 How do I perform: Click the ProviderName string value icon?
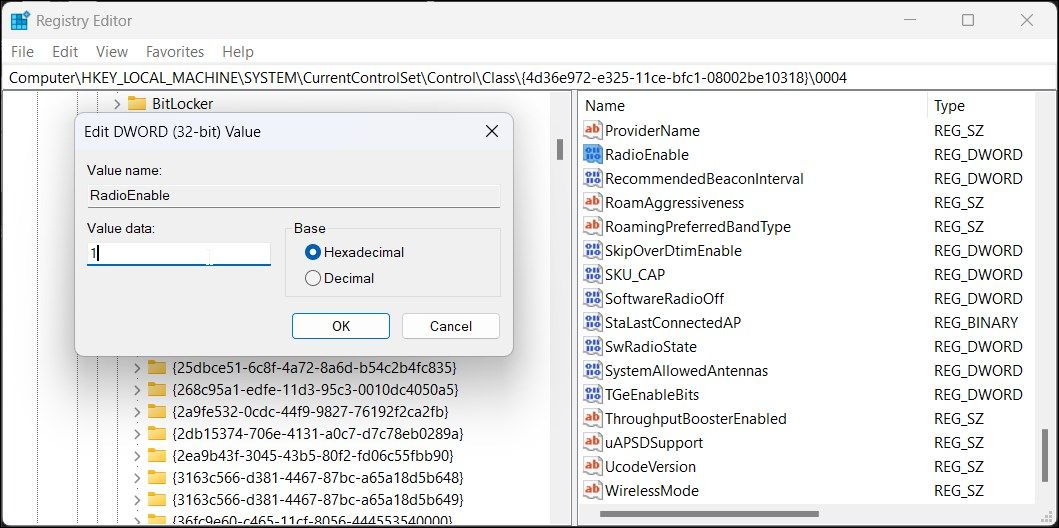pos(592,130)
